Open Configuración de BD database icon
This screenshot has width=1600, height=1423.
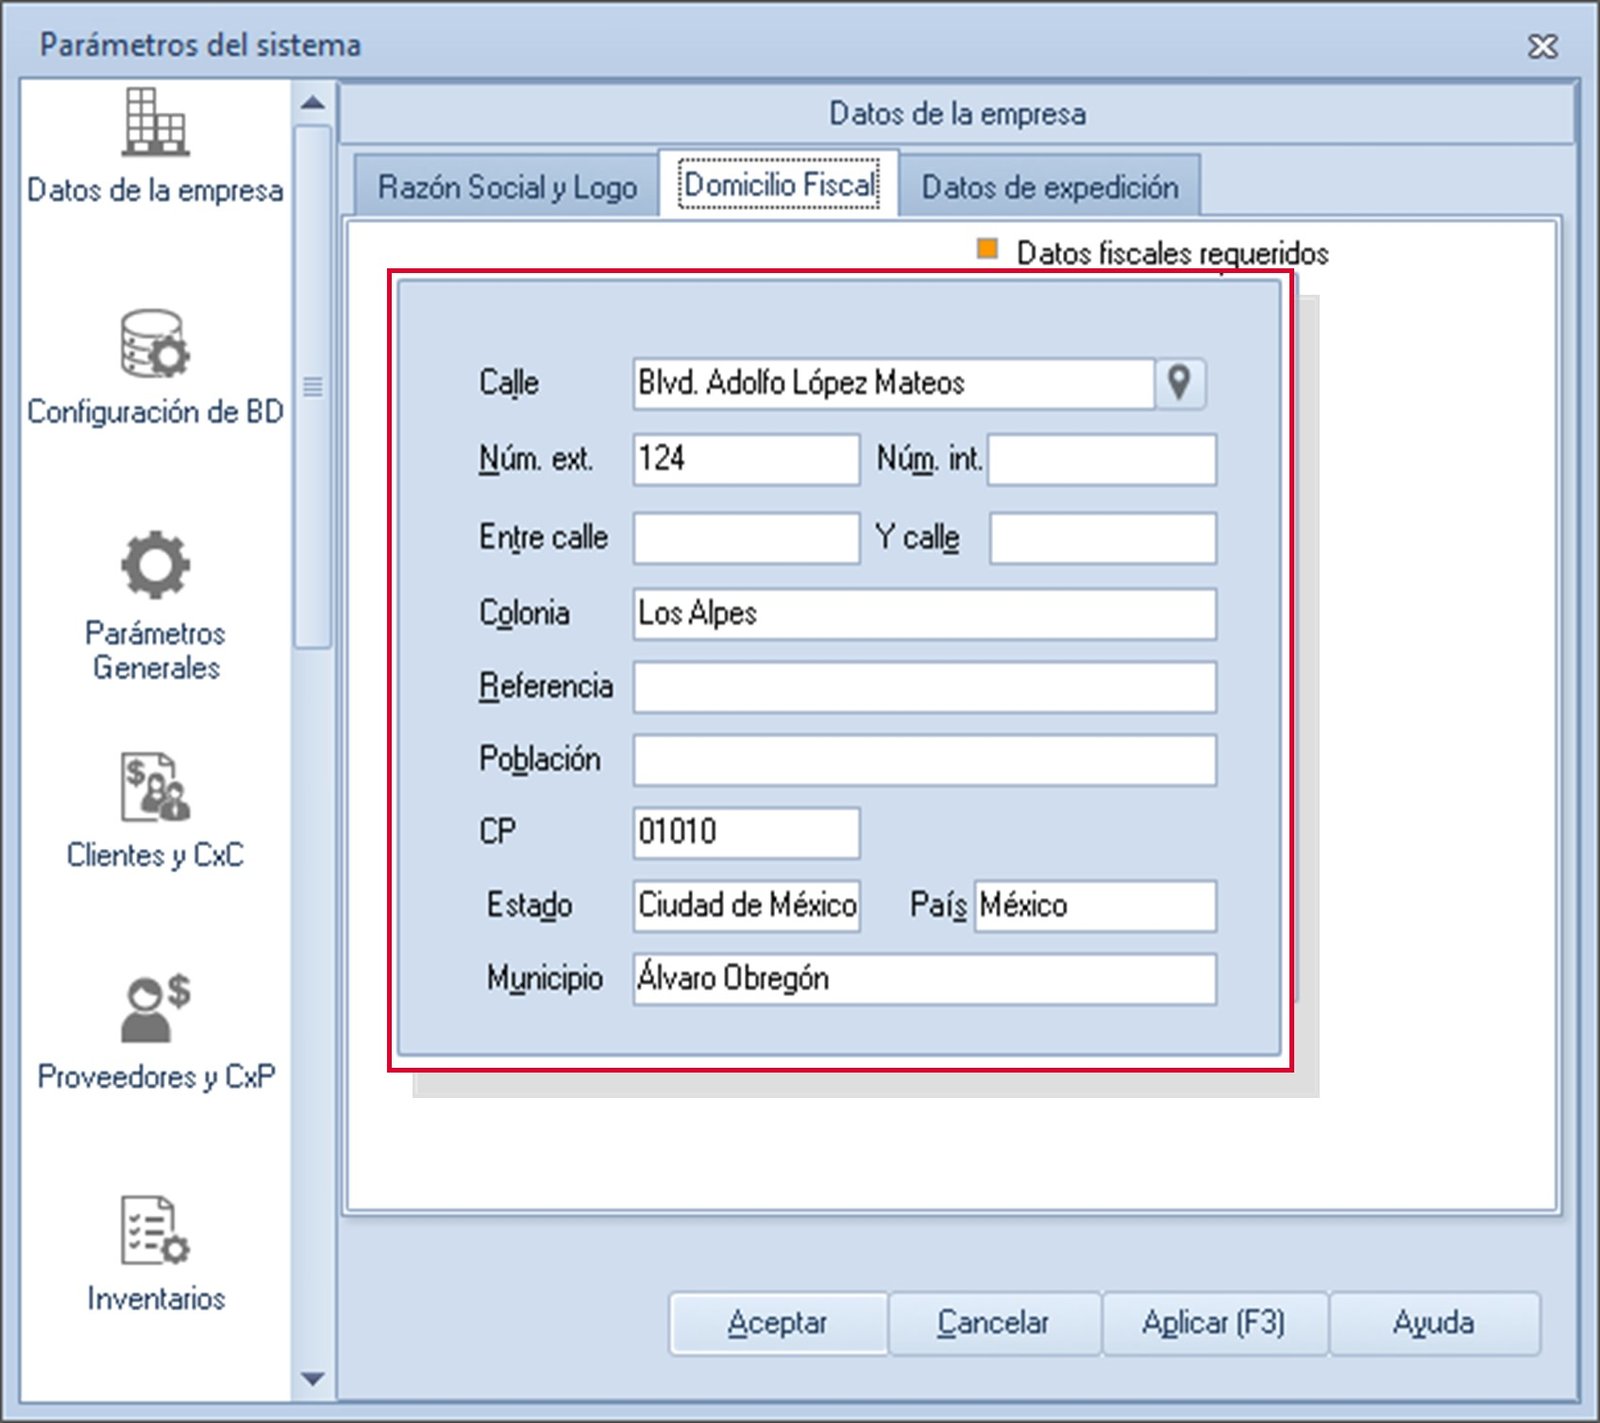tap(155, 344)
